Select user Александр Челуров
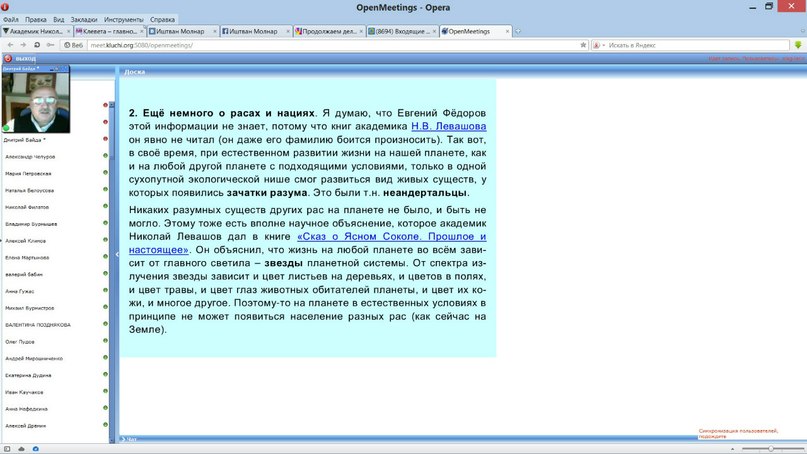807x454 pixels. point(30,156)
